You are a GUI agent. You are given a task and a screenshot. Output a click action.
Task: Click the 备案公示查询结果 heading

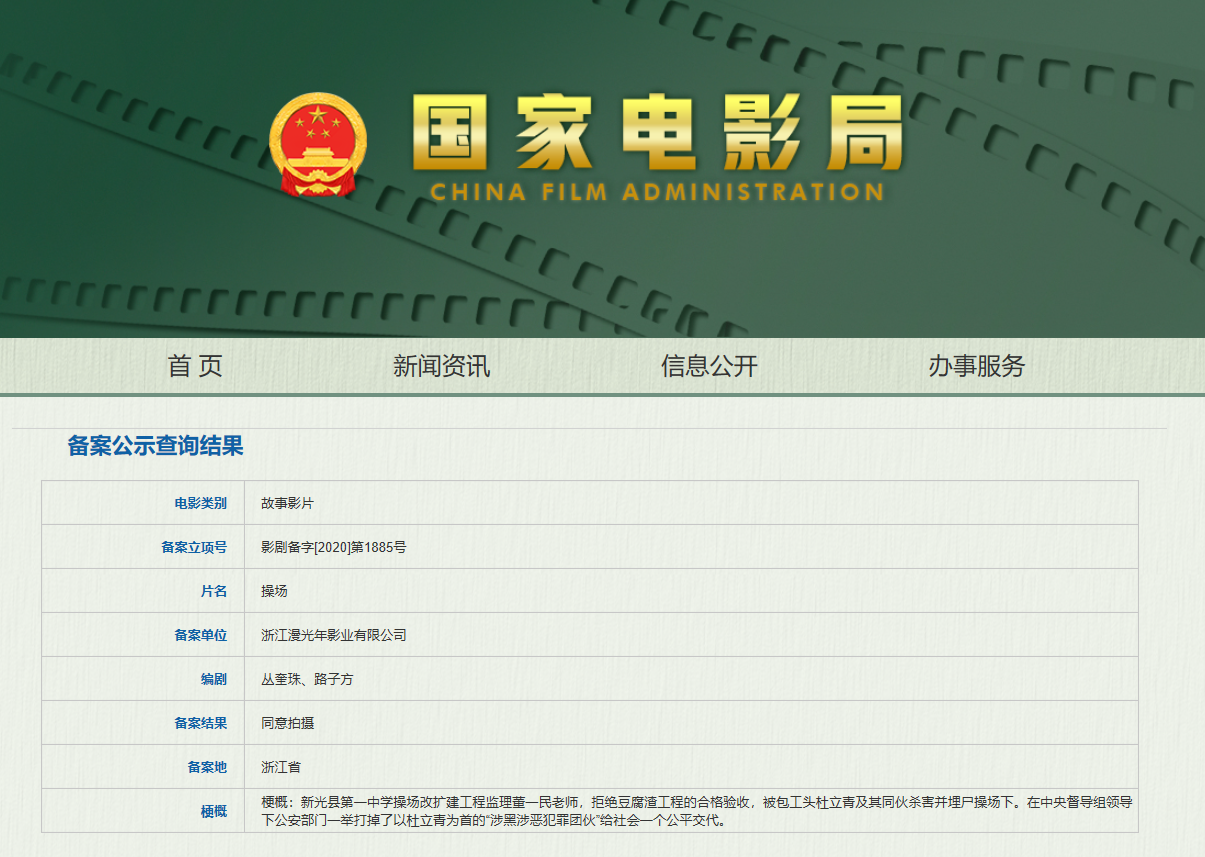coord(156,446)
